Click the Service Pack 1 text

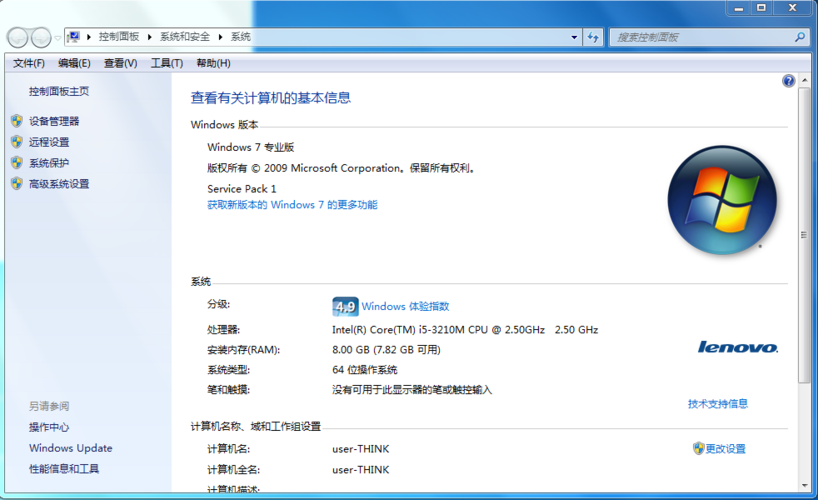click(242, 189)
